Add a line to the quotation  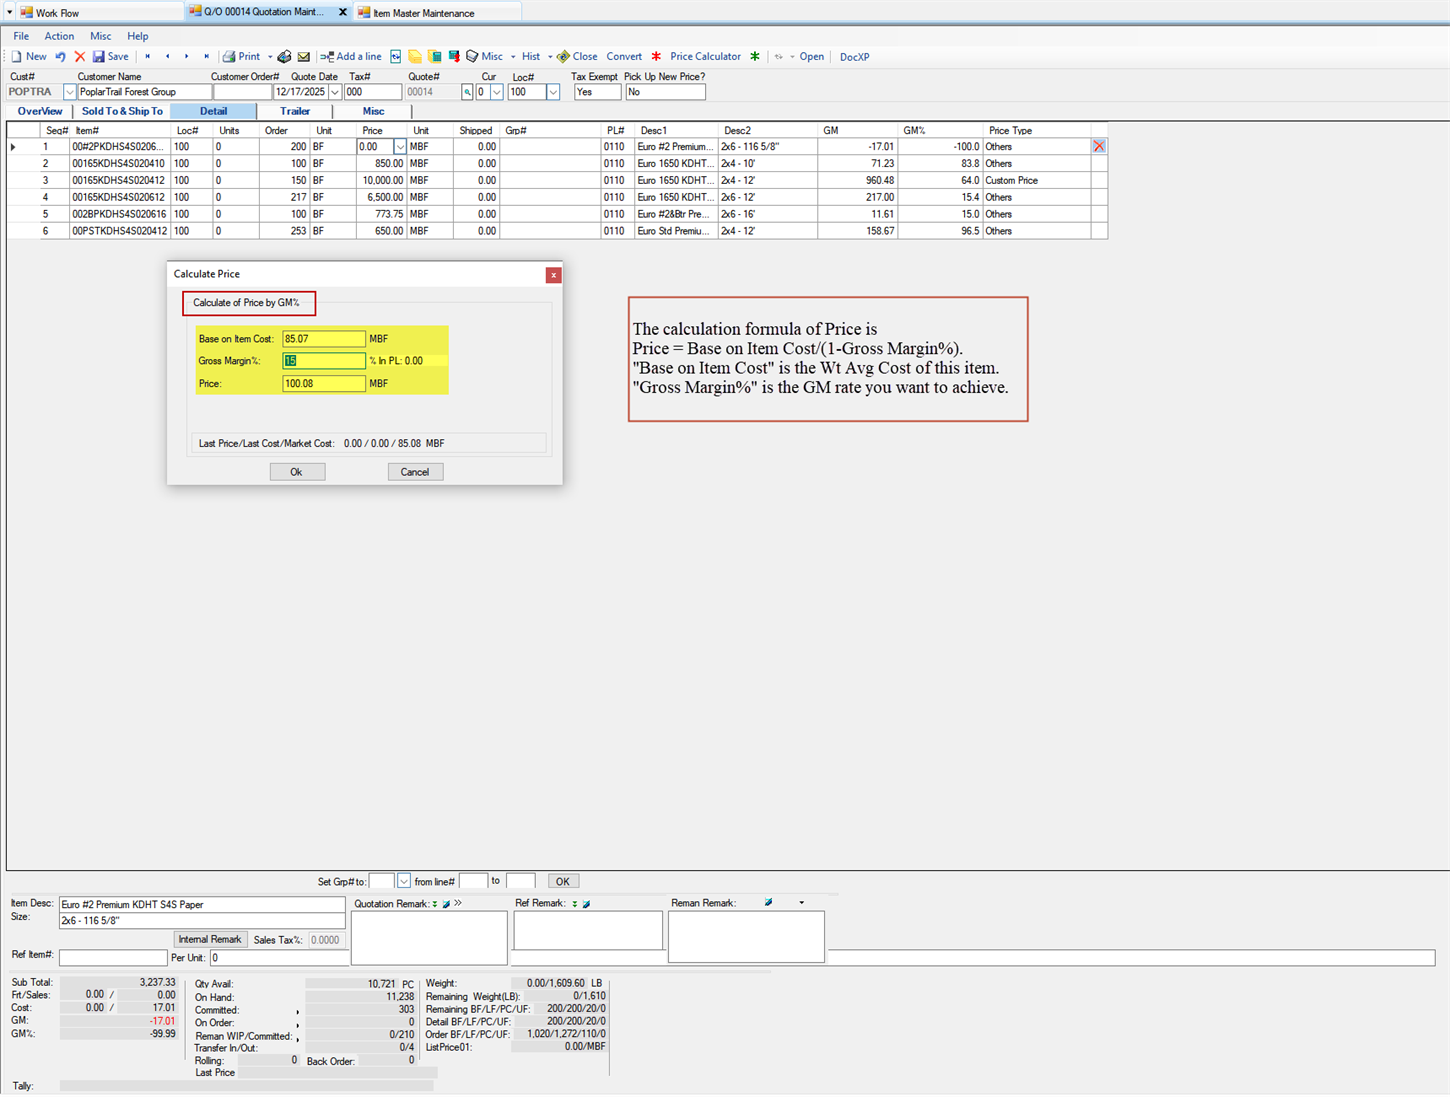352,56
